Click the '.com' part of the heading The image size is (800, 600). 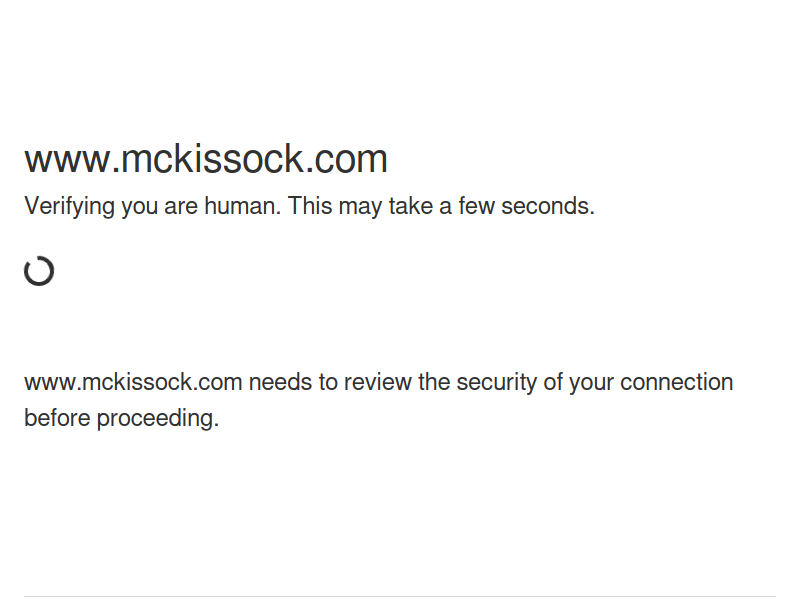(x=346, y=159)
